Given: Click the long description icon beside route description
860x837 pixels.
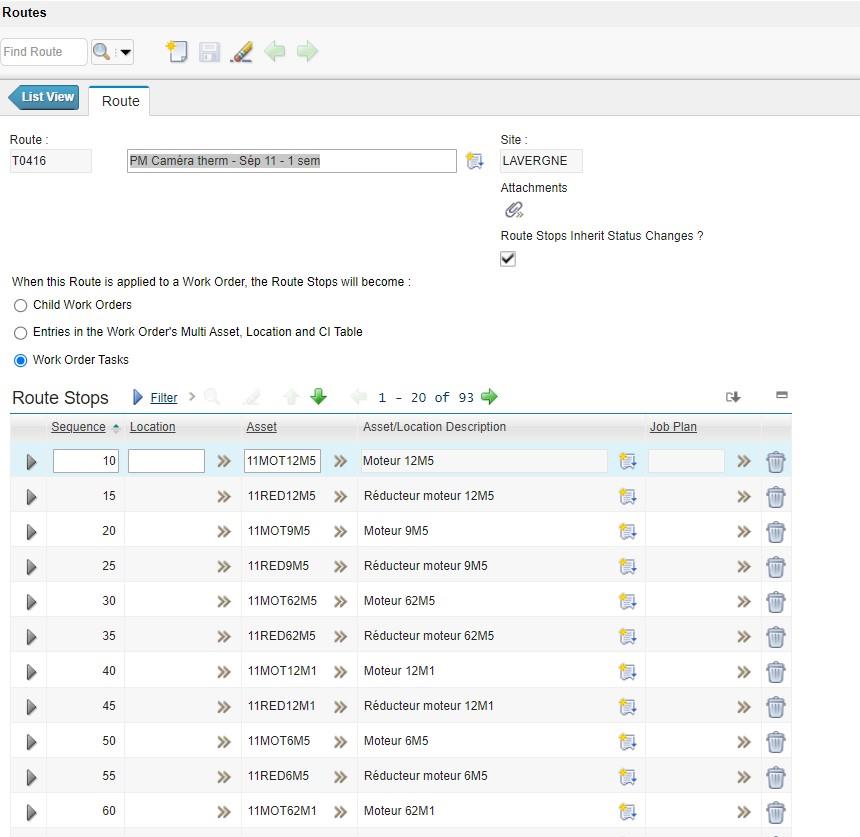Looking at the screenshot, I should [475, 161].
